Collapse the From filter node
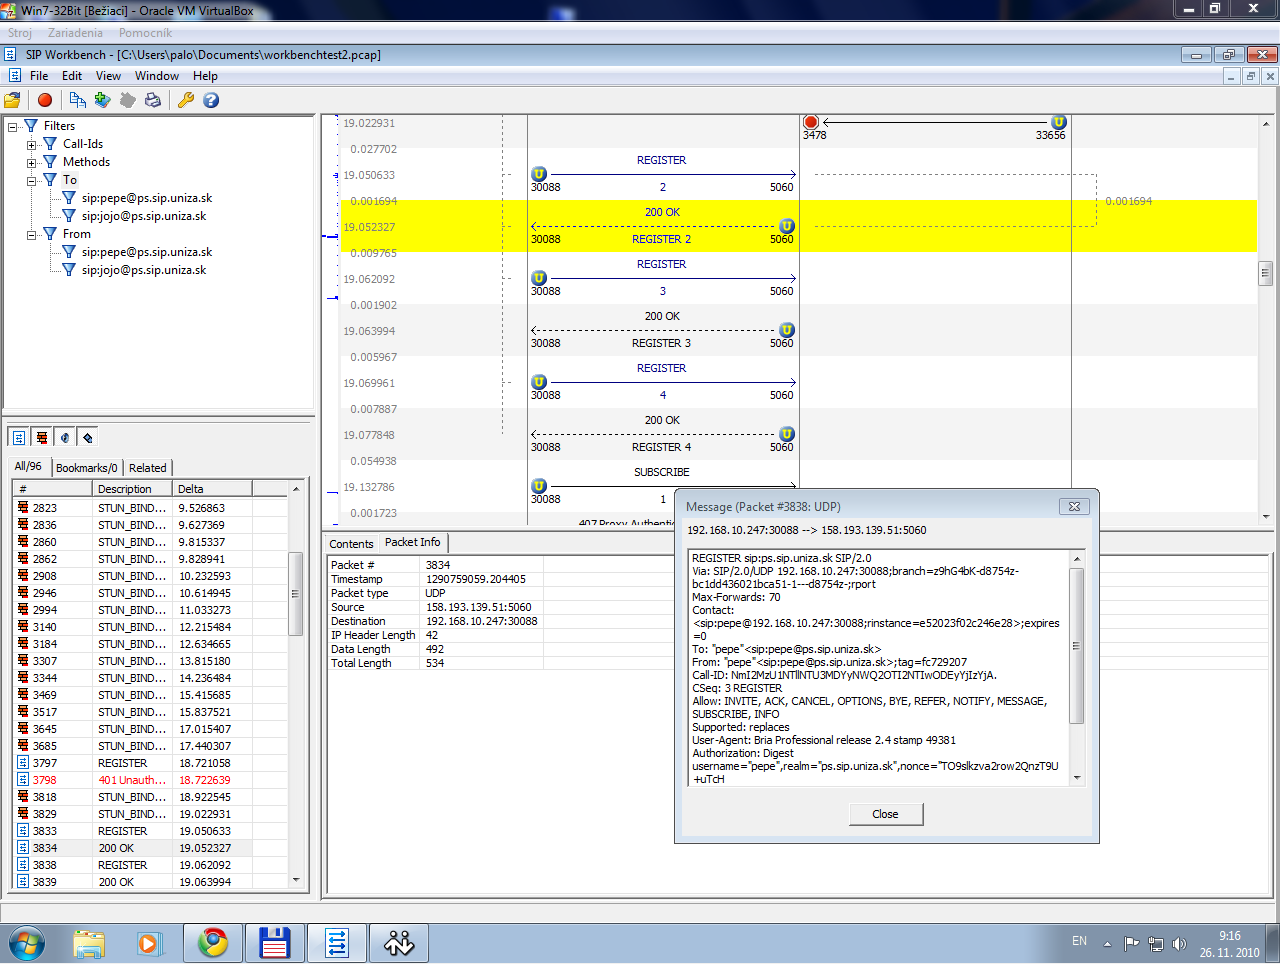This screenshot has height=964, width=1280. point(31,235)
